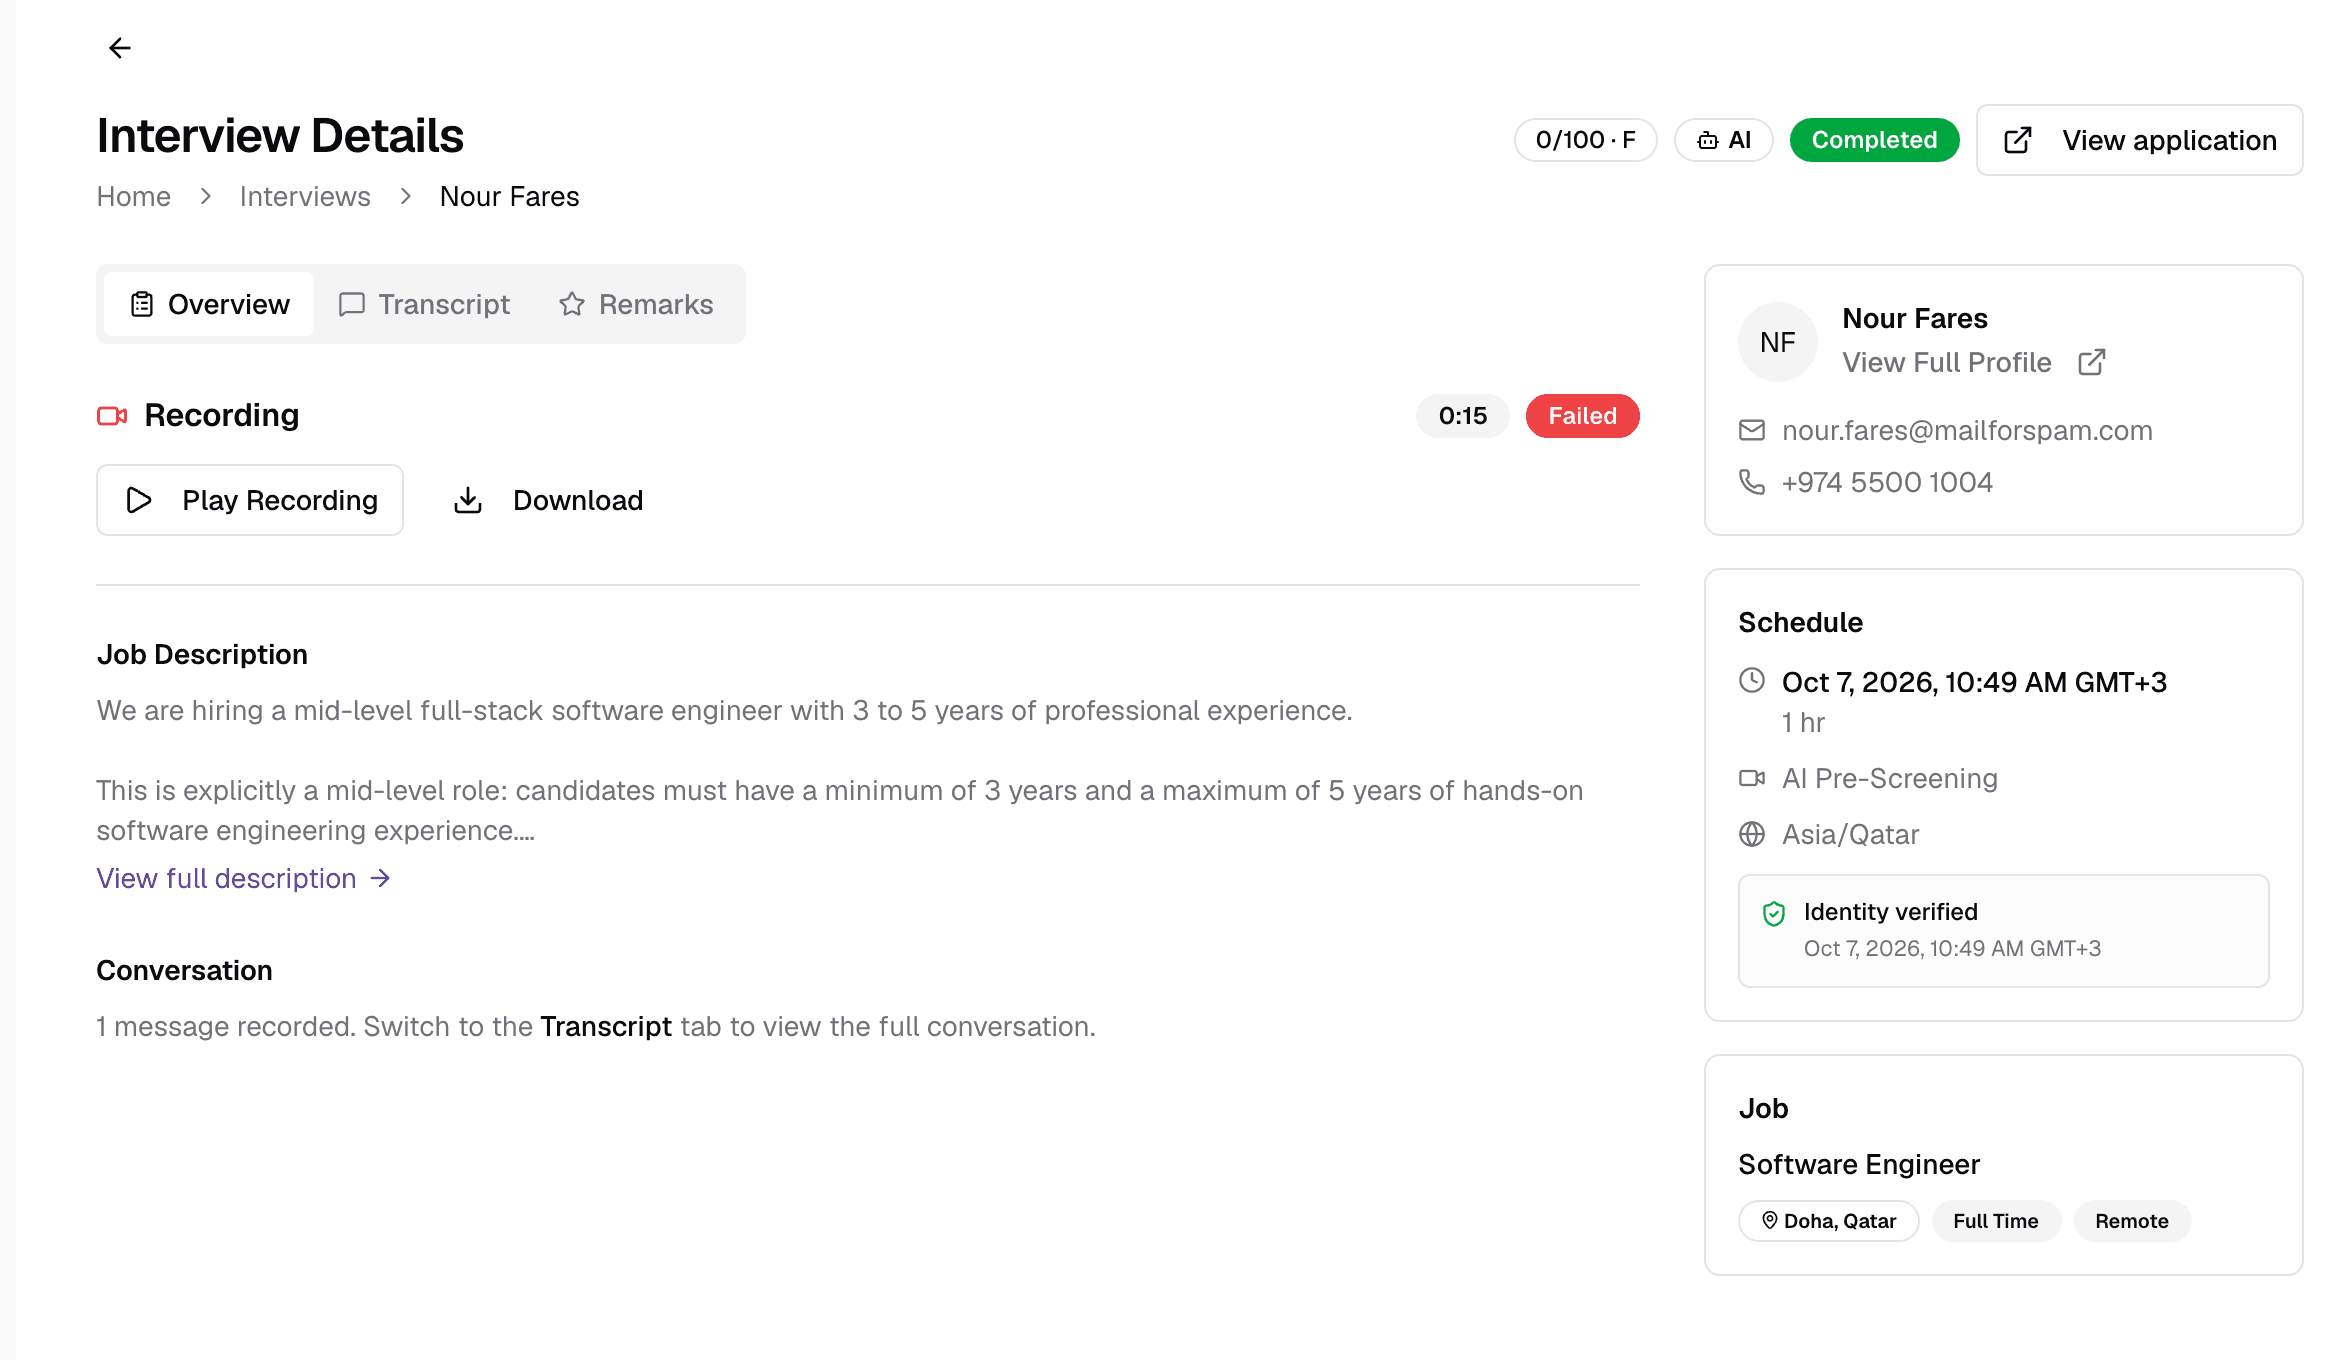This screenshot has width=2352, height=1360.
Task: Click the red recording camera icon
Action: [112, 415]
